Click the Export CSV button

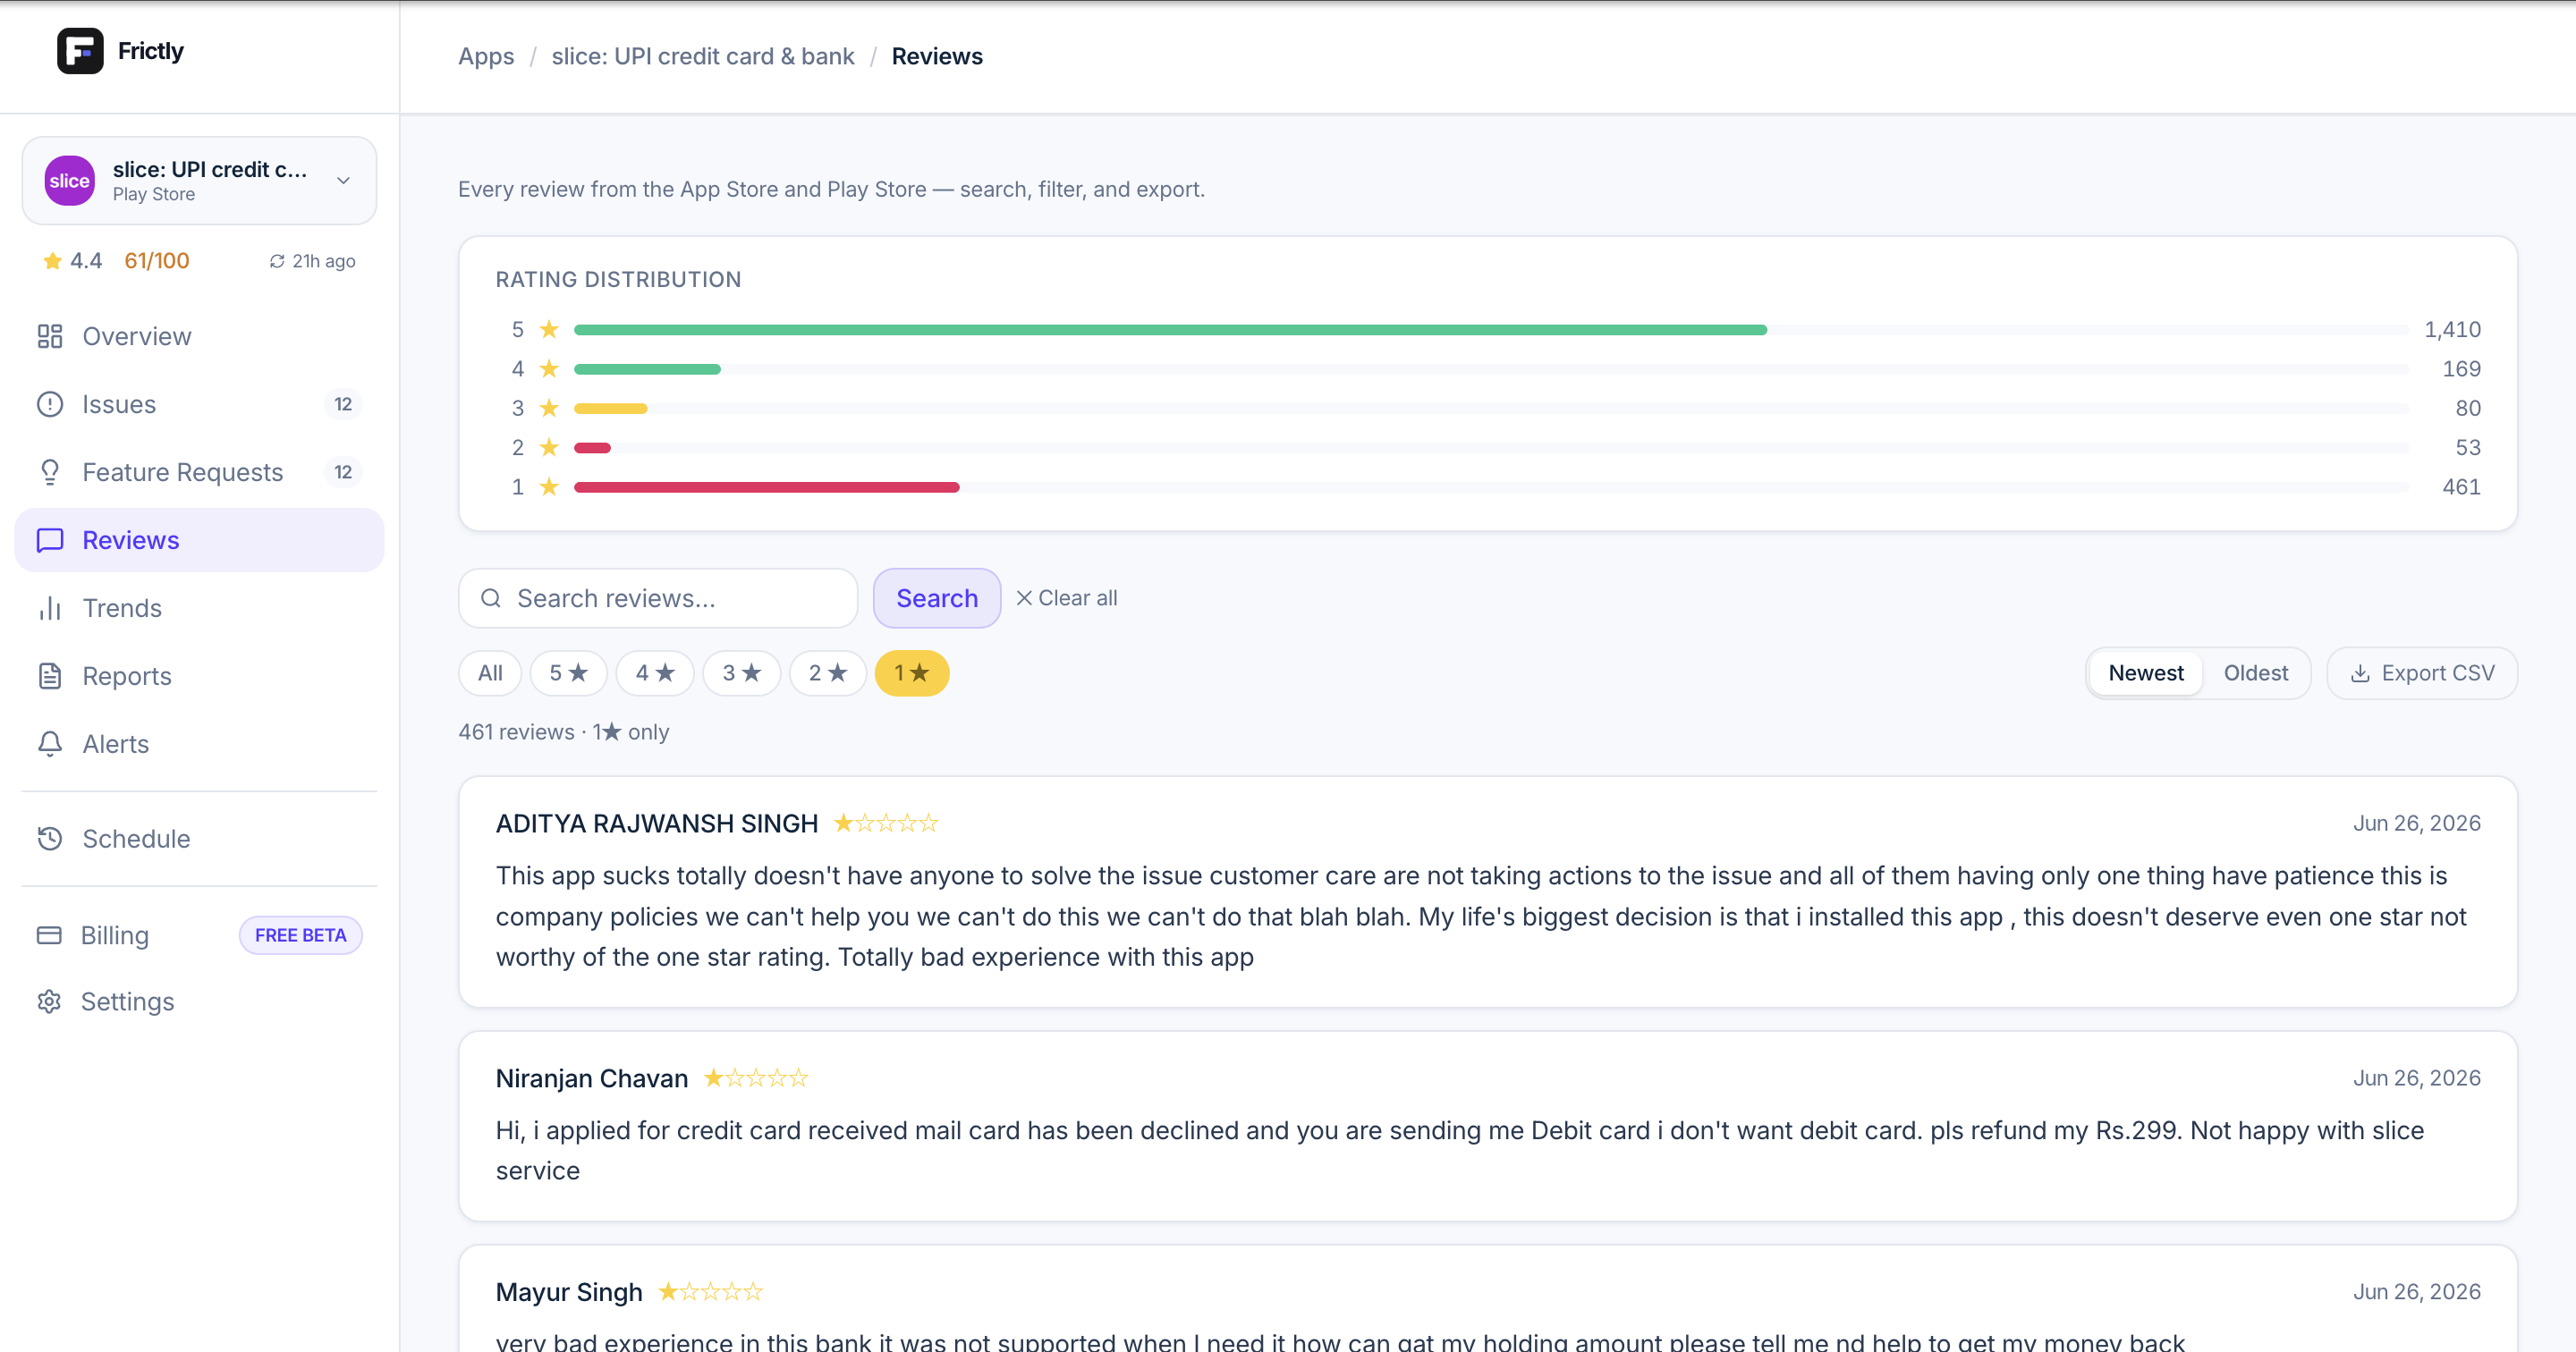[x=2421, y=673]
